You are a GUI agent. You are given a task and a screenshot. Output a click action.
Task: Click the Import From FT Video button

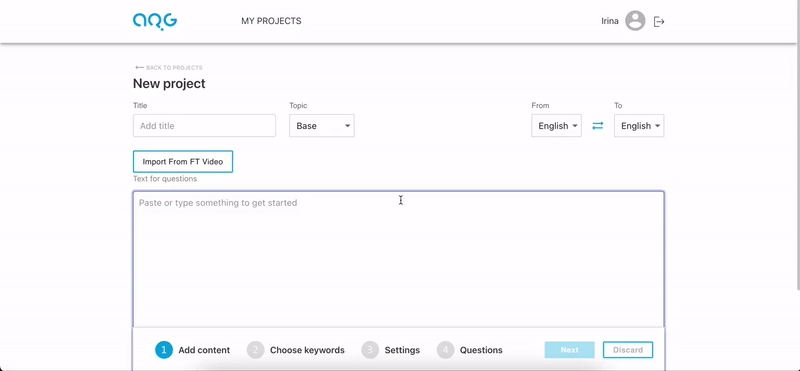point(183,161)
